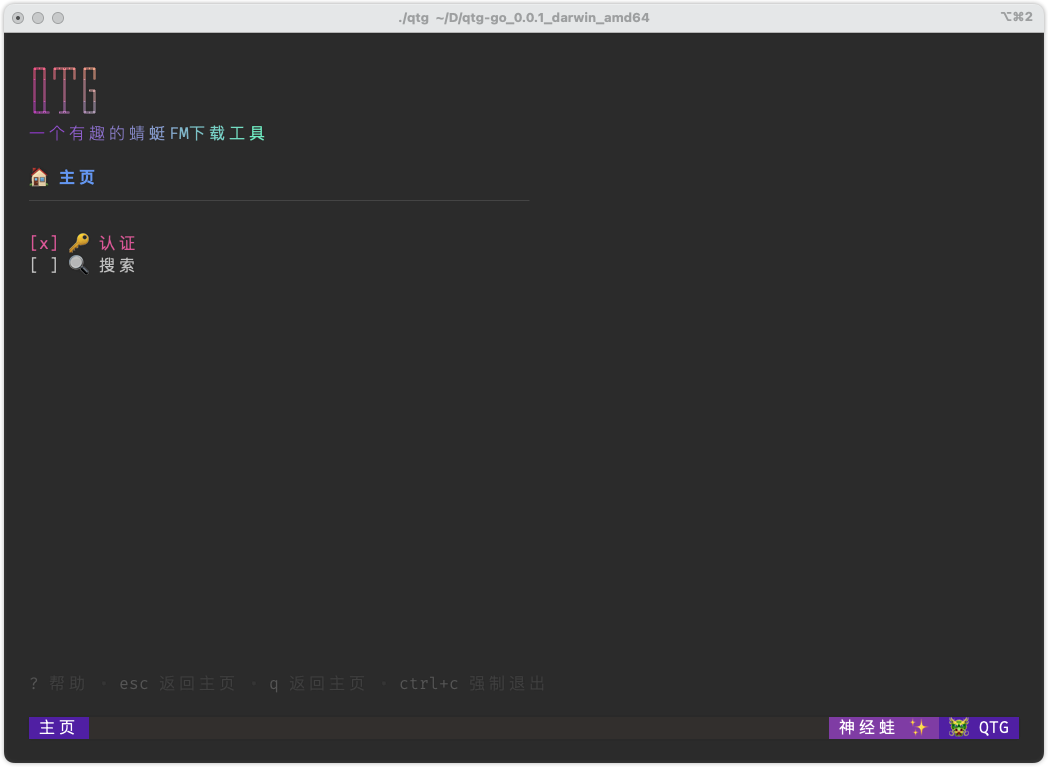The width and height of the screenshot is (1048, 767).
Task: Click the magnifier icon for 搜索
Action: pos(79,265)
